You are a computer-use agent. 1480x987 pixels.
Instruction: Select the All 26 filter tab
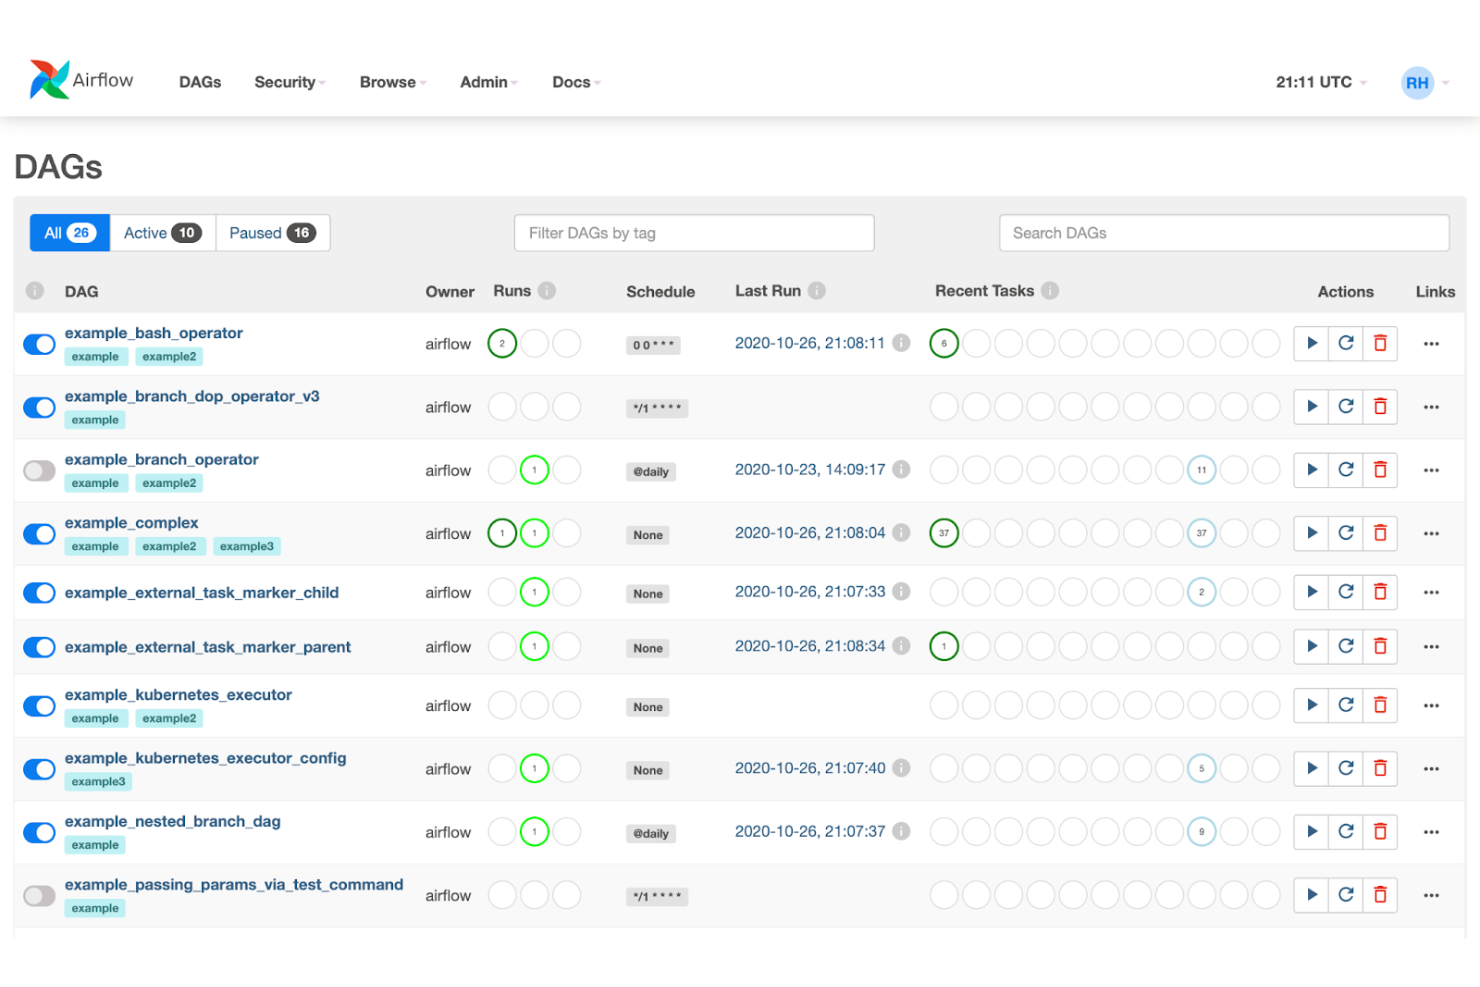(x=70, y=233)
